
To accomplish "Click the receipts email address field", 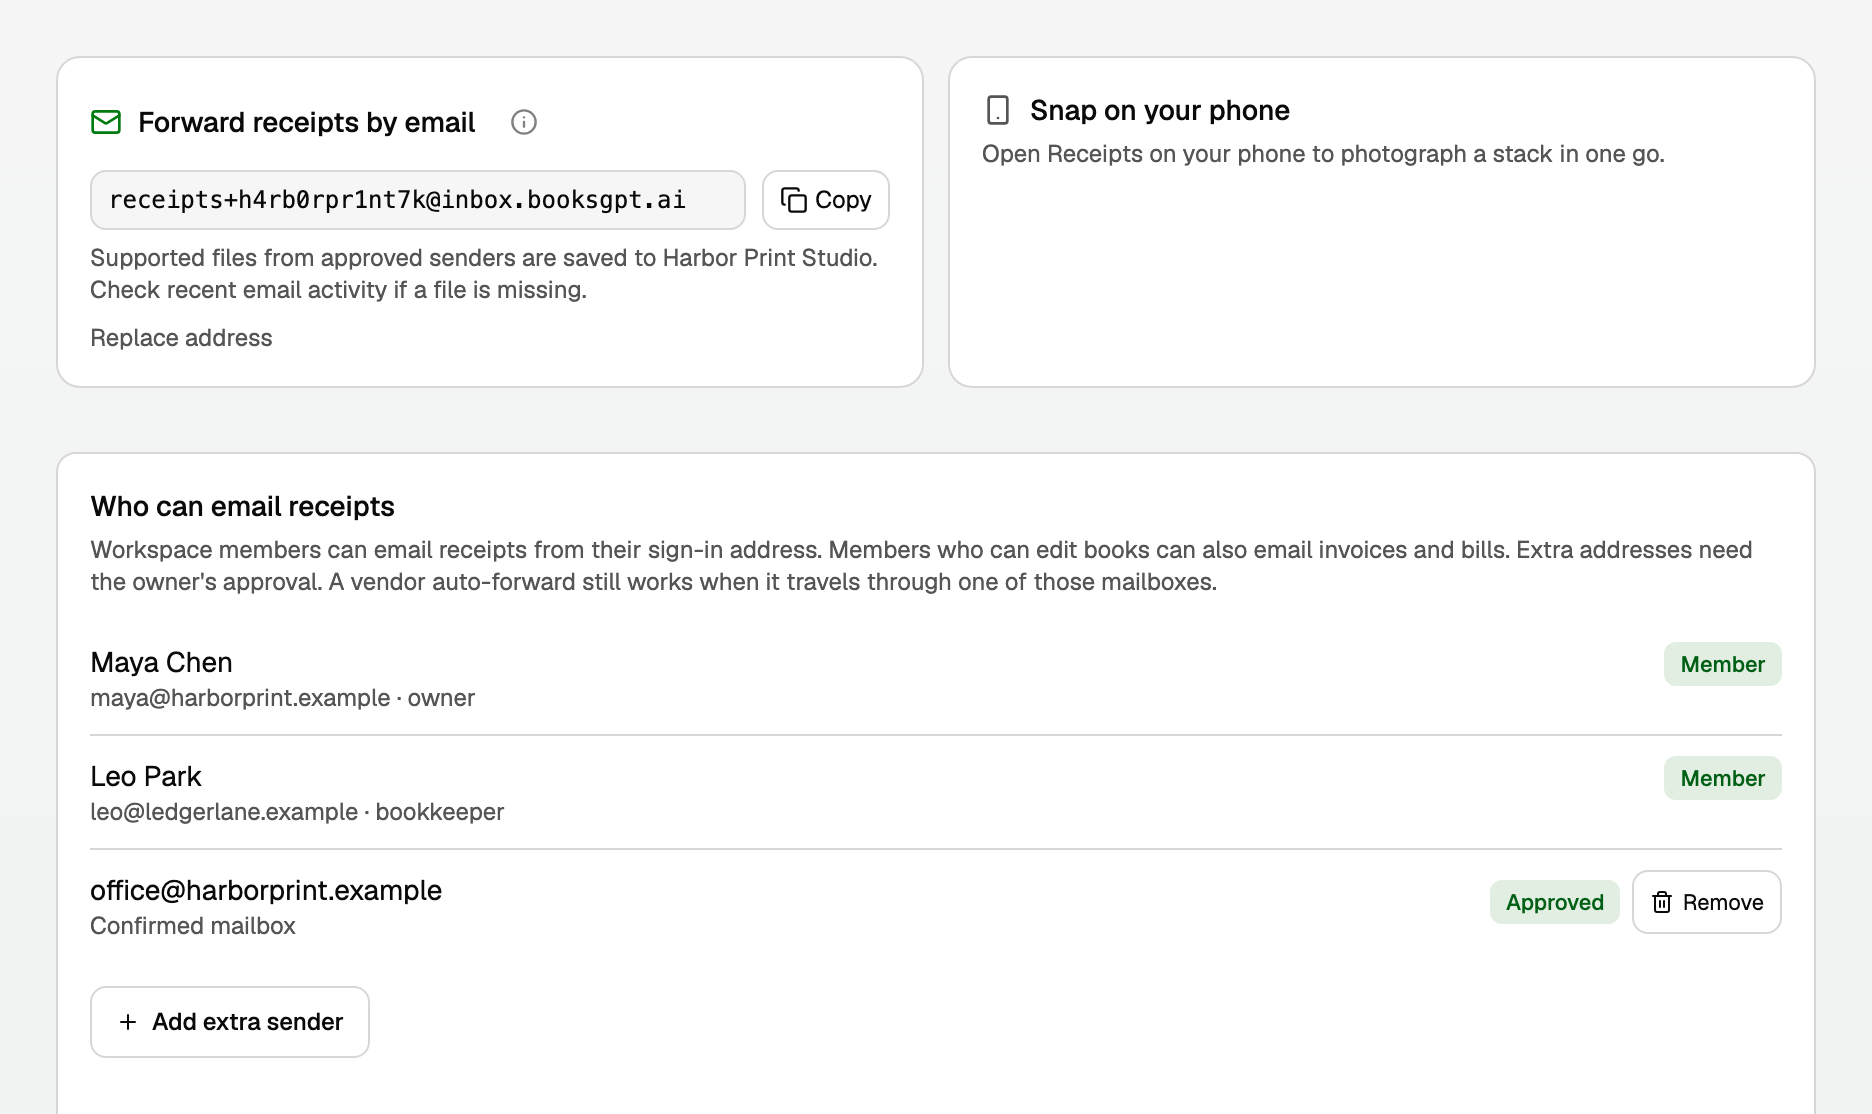I will [418, 200].
